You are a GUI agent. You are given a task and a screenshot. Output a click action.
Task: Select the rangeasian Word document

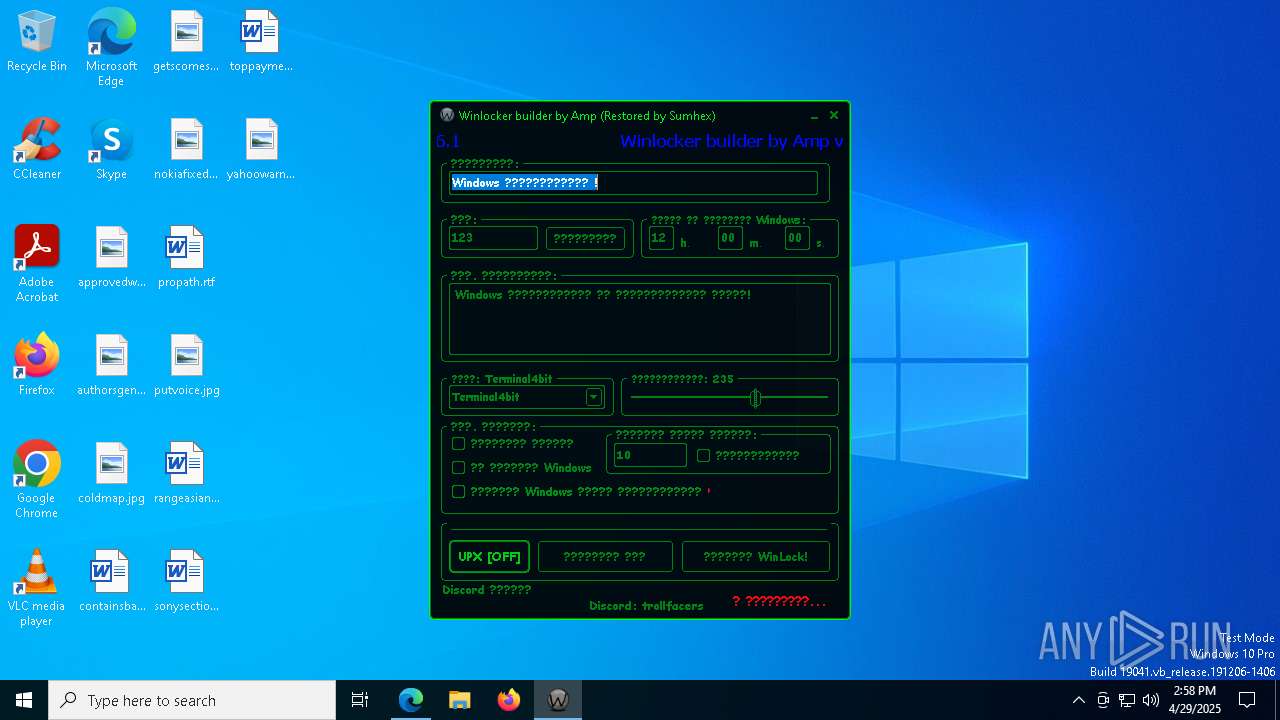pos(186,474)
